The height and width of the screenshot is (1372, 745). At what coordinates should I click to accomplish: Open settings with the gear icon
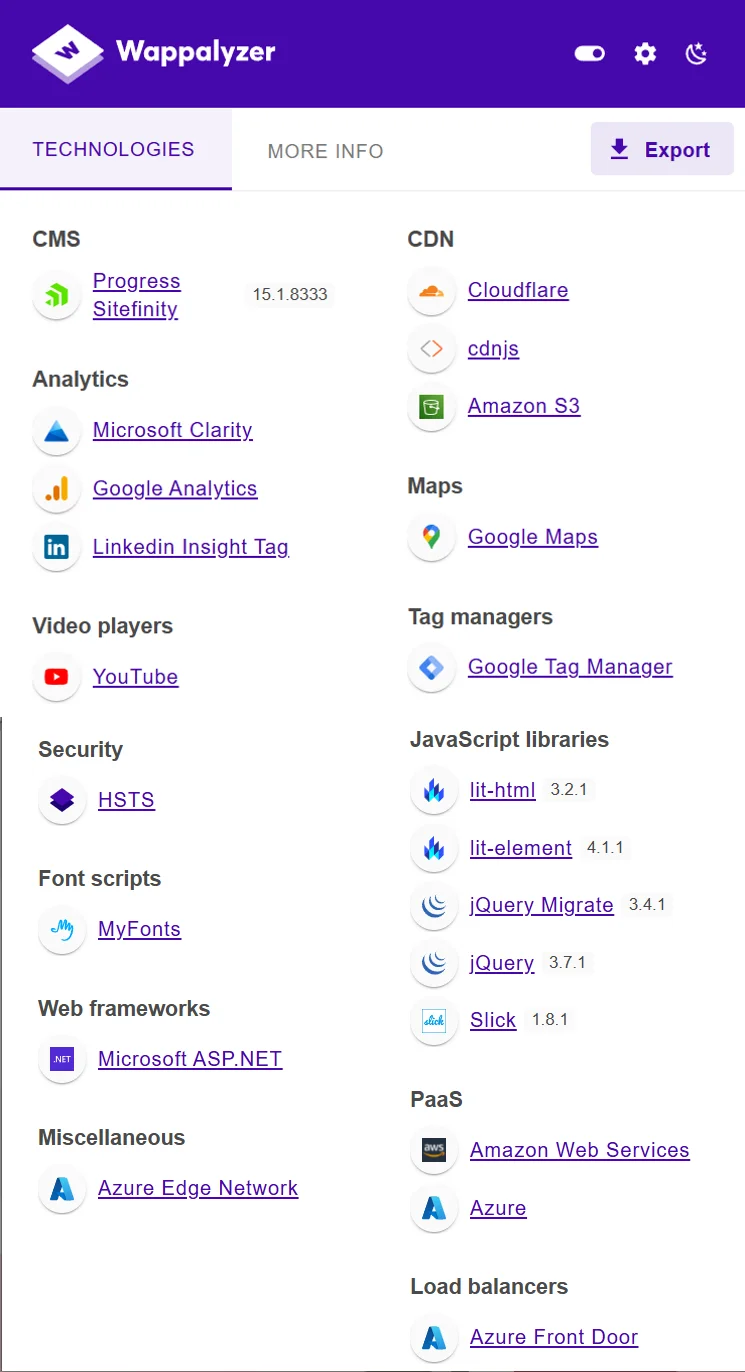pos(646,53)
